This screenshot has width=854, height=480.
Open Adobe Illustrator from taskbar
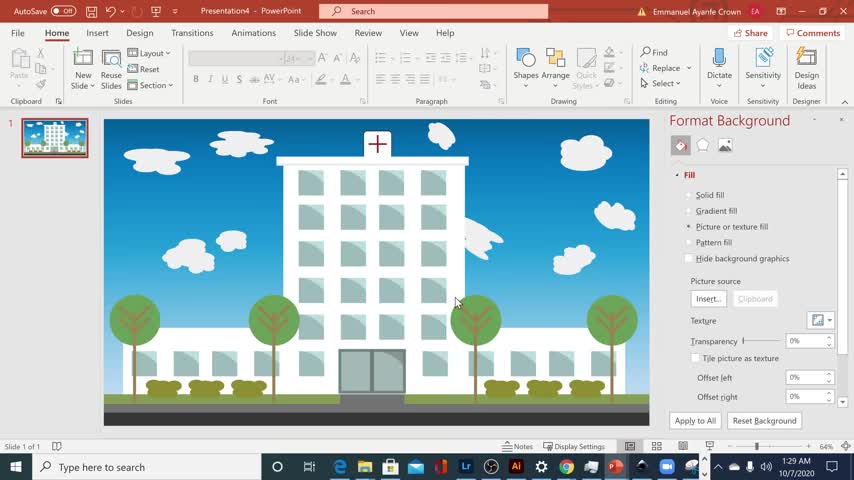(x=516, y=467)
